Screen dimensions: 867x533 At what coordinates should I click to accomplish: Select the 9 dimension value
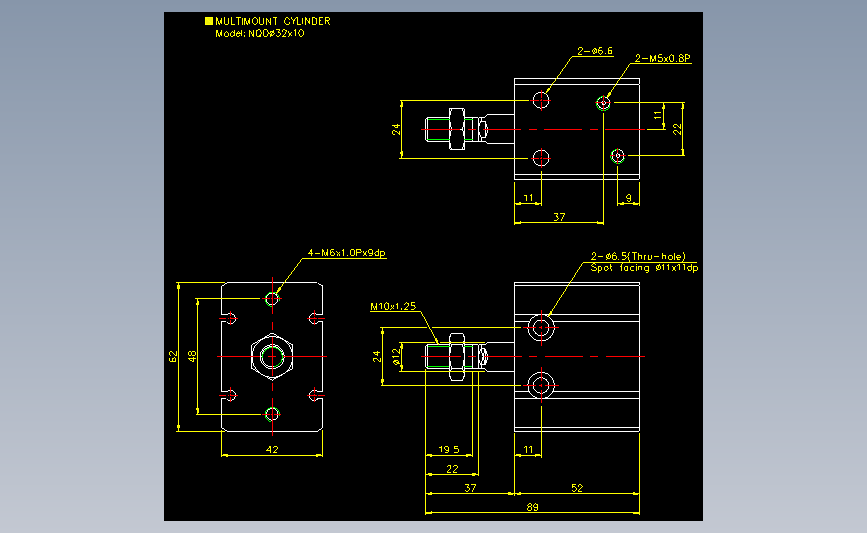coord(628,197)
